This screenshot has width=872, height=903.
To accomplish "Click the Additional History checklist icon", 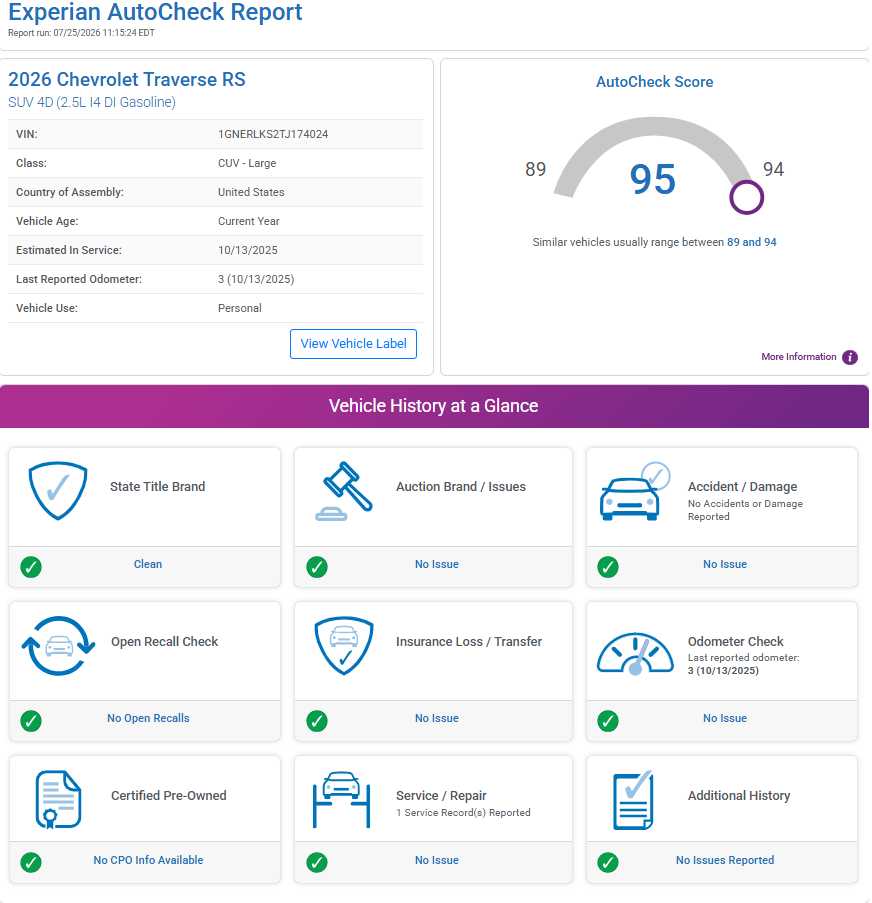I will pos(633,800).
